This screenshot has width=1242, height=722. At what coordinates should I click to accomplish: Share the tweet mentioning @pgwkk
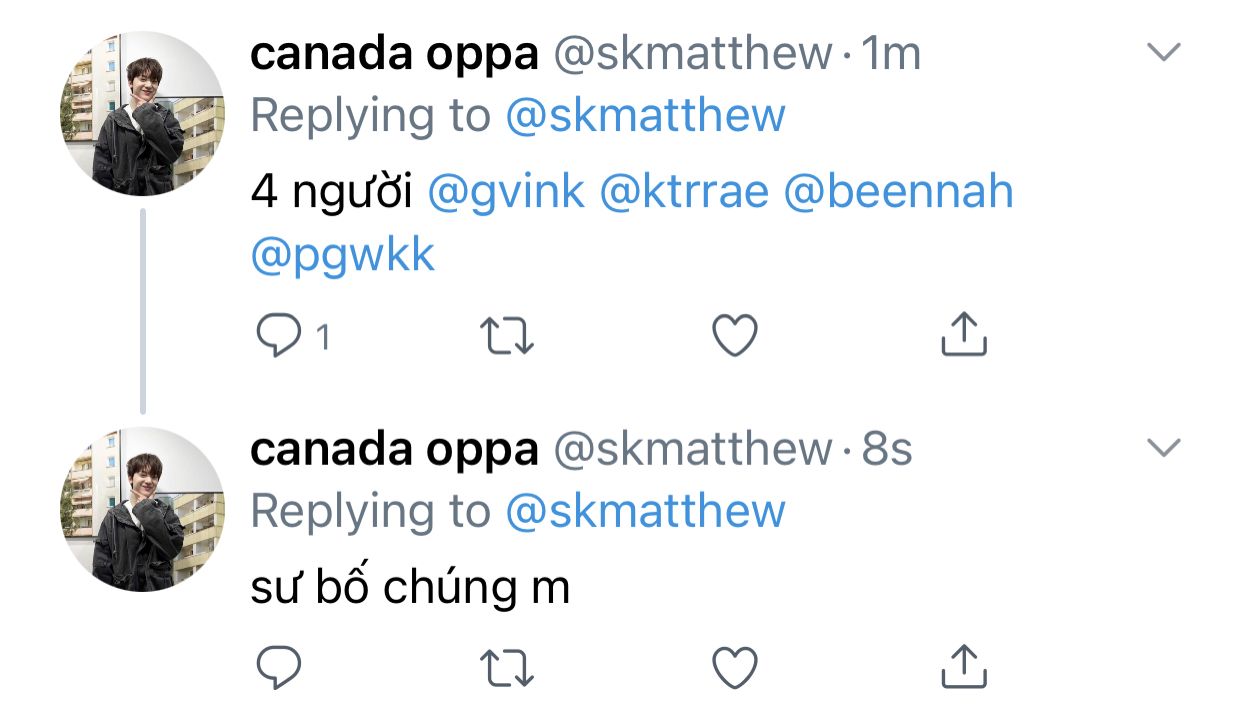coord(965,336)
